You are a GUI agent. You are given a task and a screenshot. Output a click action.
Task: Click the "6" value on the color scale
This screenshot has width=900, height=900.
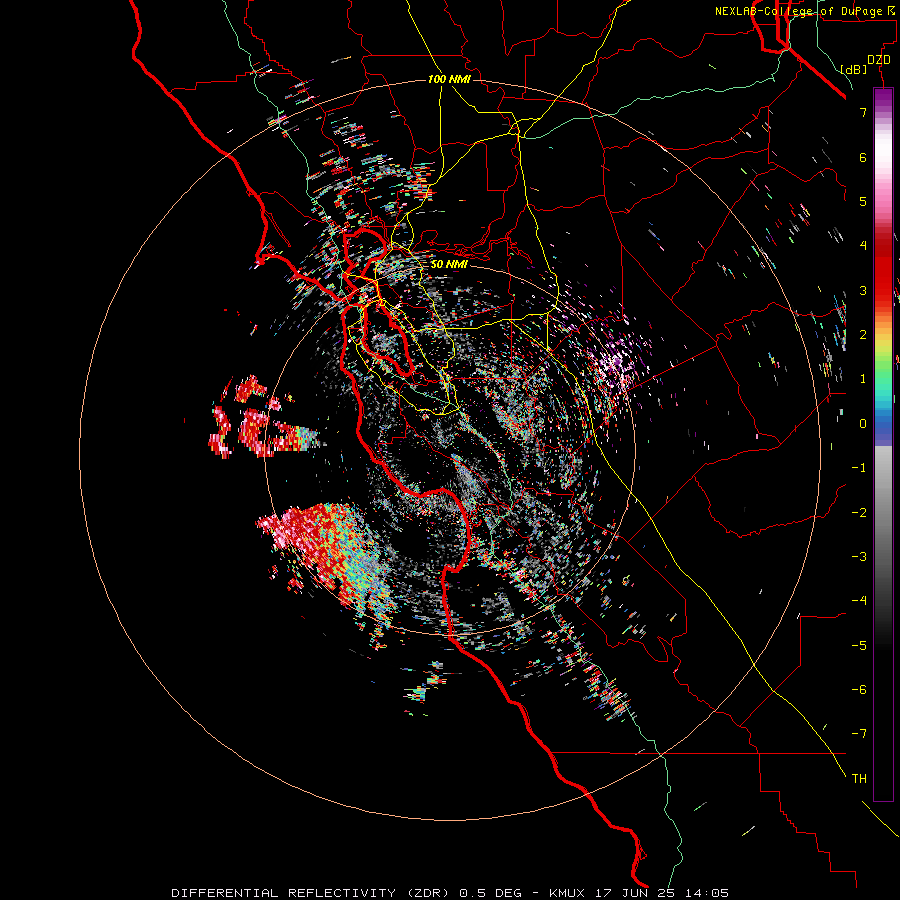tap(863, 157)
